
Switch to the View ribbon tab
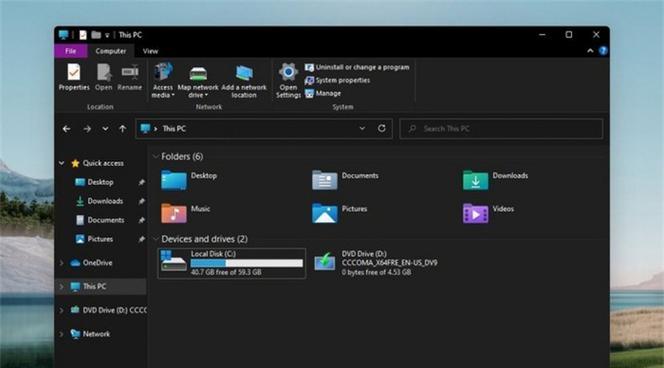point(150,51)
